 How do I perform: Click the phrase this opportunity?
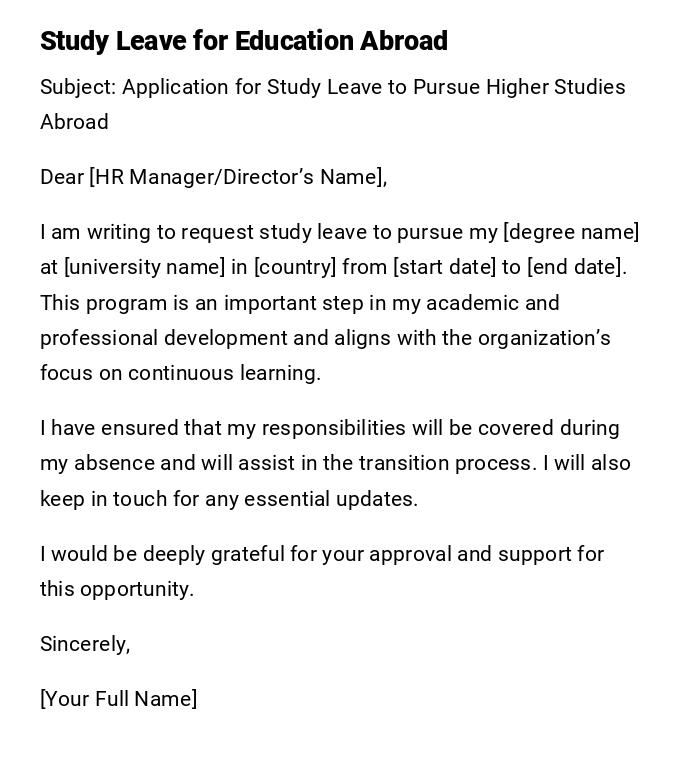tap(116, 589)
